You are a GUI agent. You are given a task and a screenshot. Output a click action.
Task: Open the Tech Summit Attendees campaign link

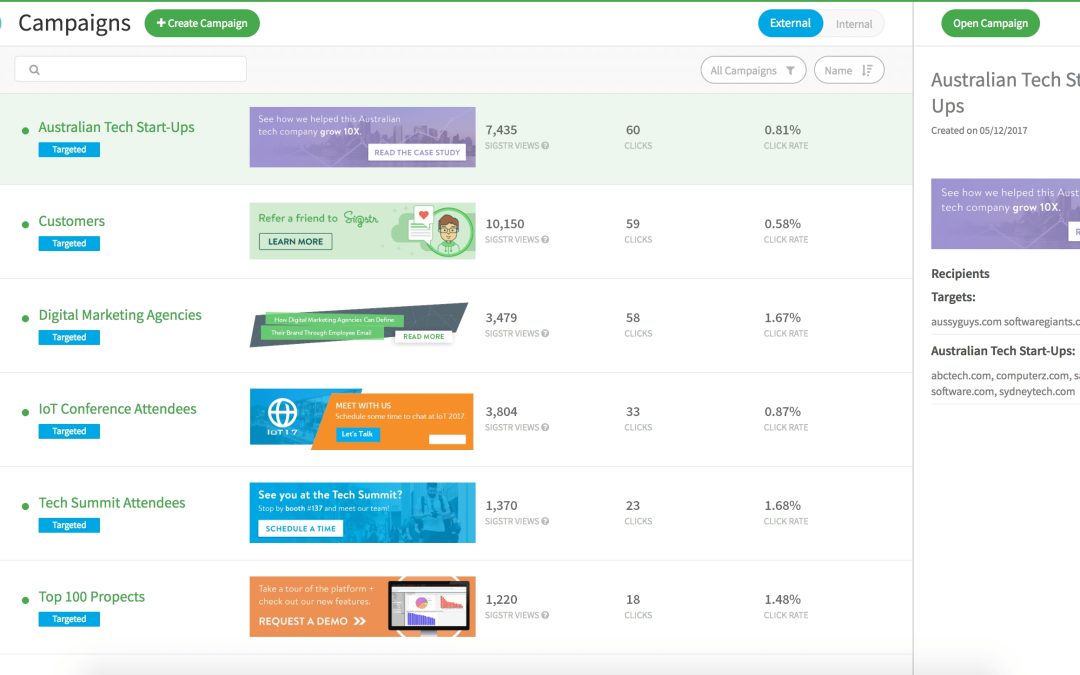tap(112, 503)
